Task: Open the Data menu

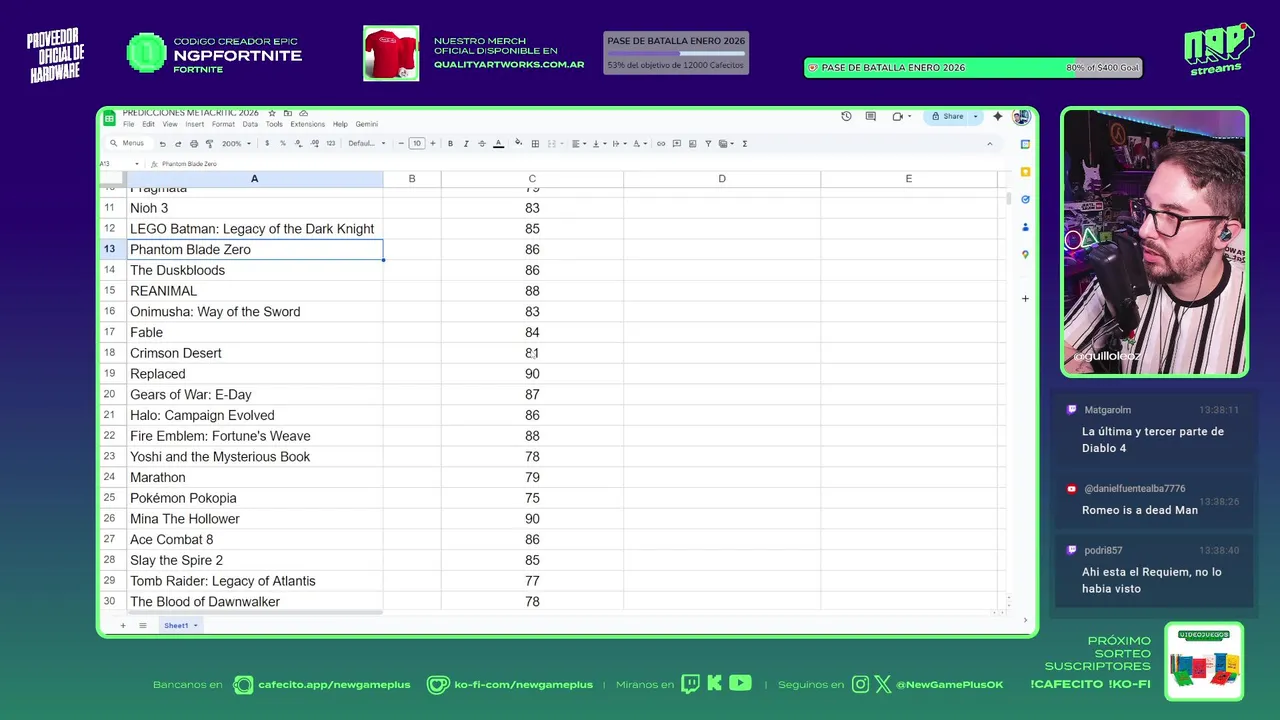Action: 250,124
